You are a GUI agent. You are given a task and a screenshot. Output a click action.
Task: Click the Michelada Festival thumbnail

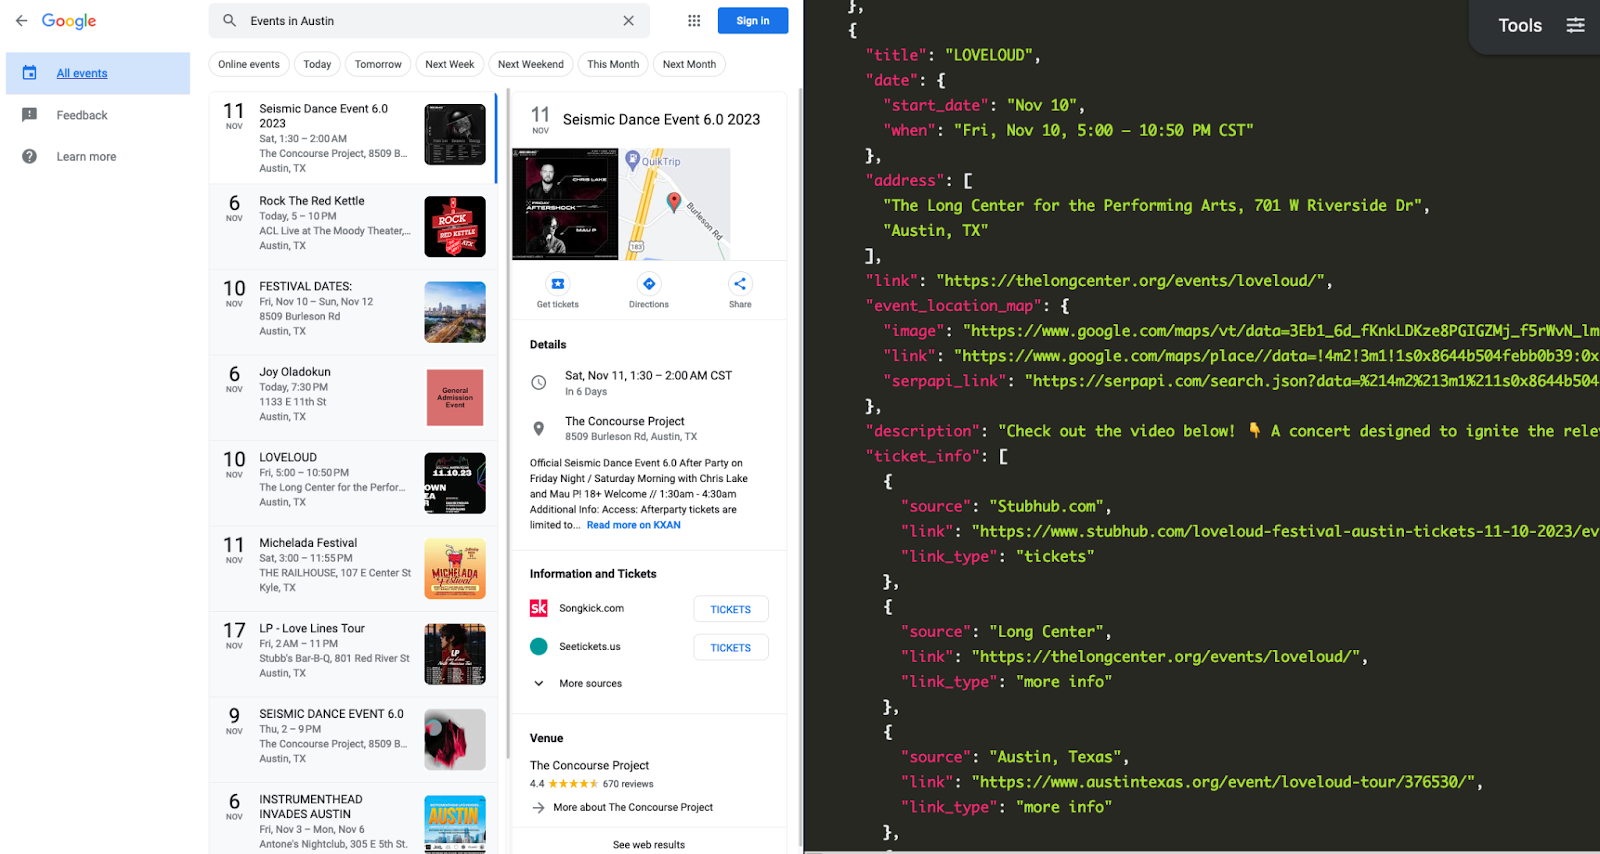click(x=455, y=569)
